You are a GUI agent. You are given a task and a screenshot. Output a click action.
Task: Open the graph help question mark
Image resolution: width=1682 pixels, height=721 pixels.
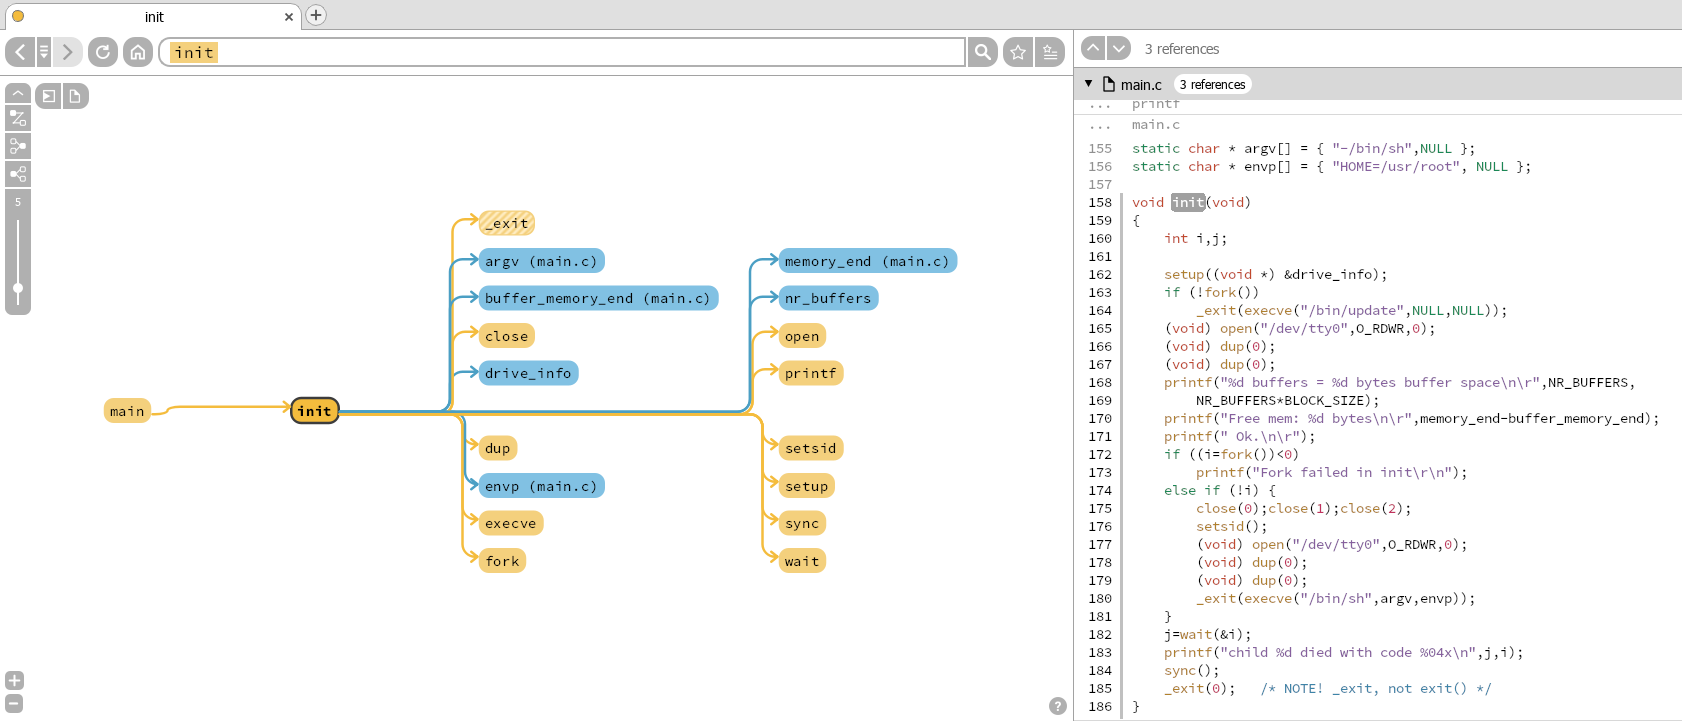[x=1057, y=706]
